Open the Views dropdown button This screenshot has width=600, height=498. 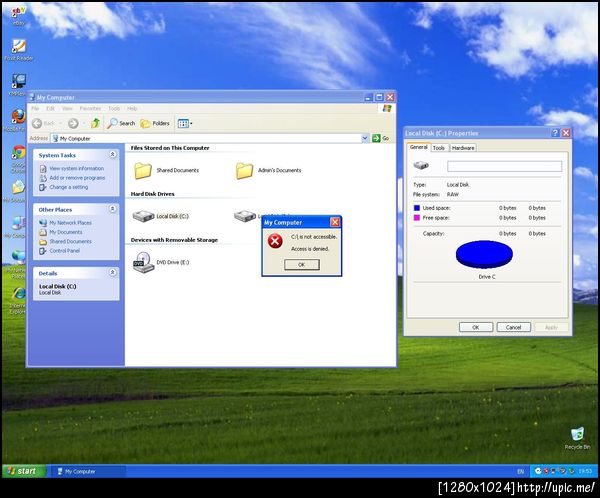point(185,123)
